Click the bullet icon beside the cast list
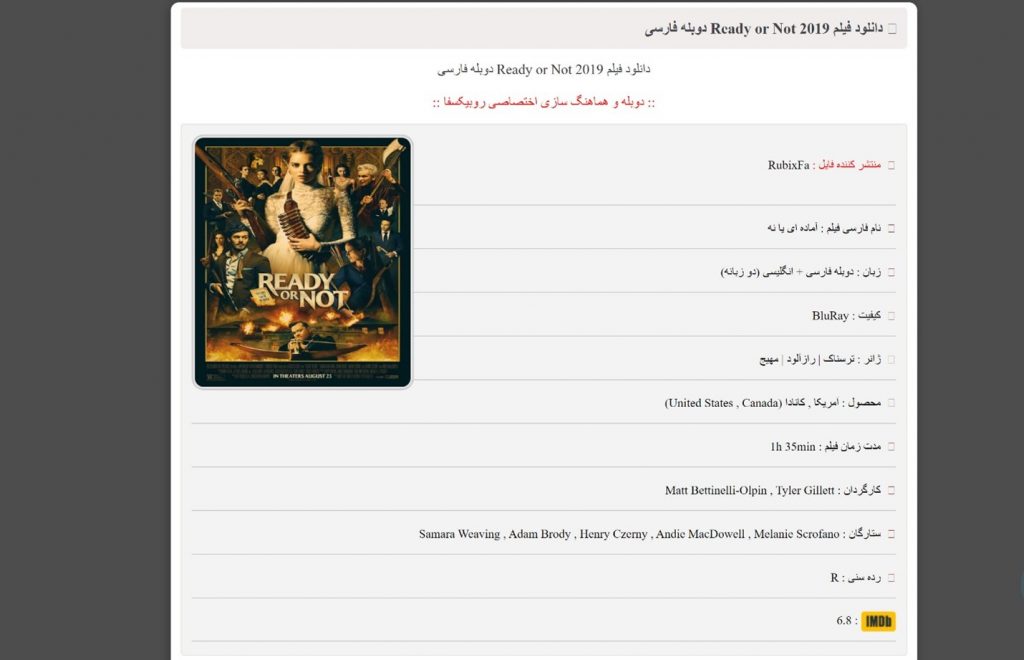Screen dimensions: 1024x660 point(891,534)
